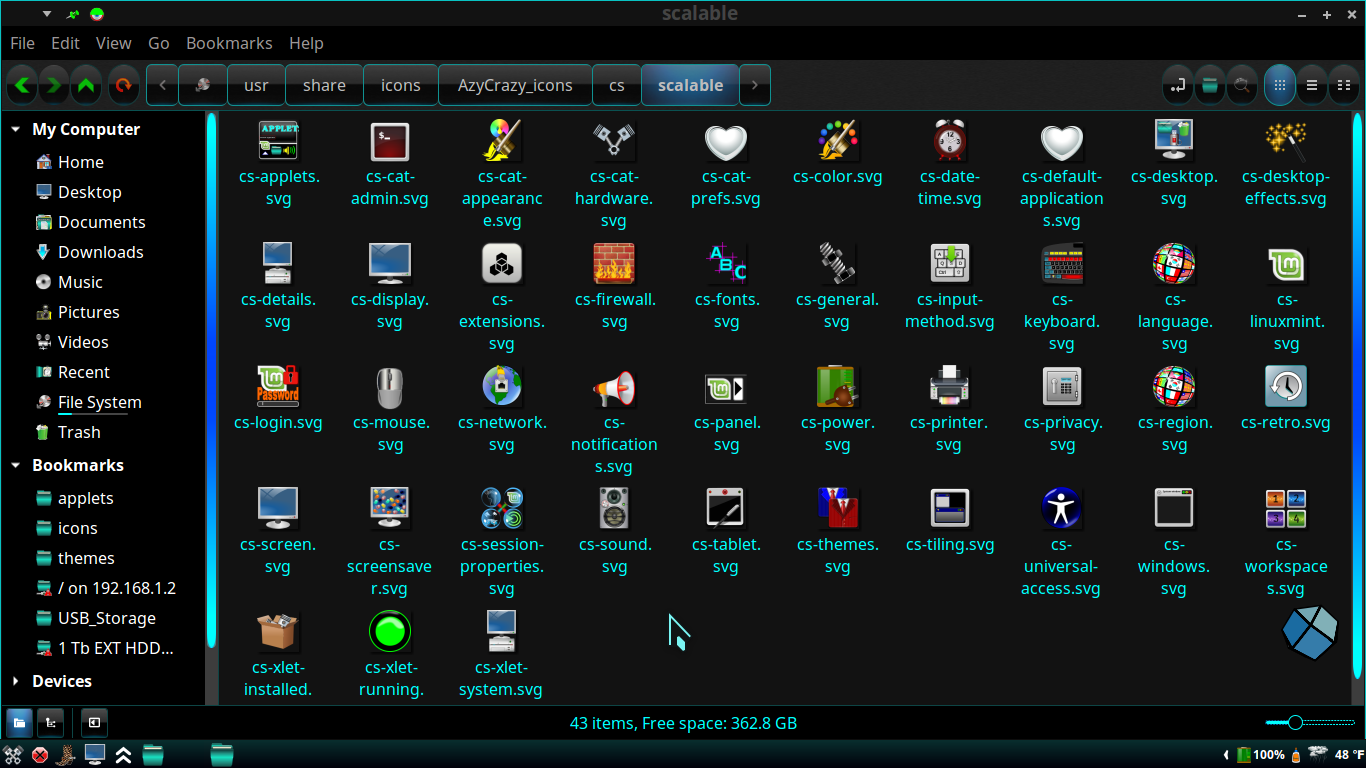Screen dimensions: 1366x768
Task: Select the cs-notifications.svg megaphone icon
Action: 614,421
